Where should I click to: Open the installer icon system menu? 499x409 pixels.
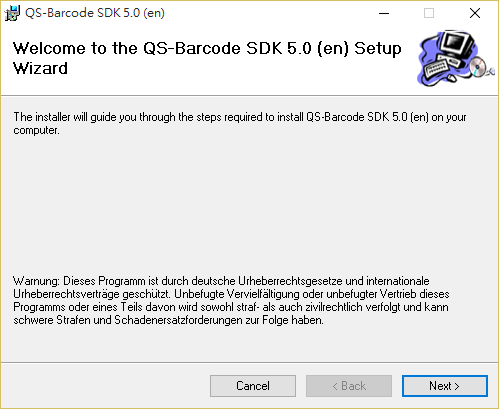pos(12,13)
